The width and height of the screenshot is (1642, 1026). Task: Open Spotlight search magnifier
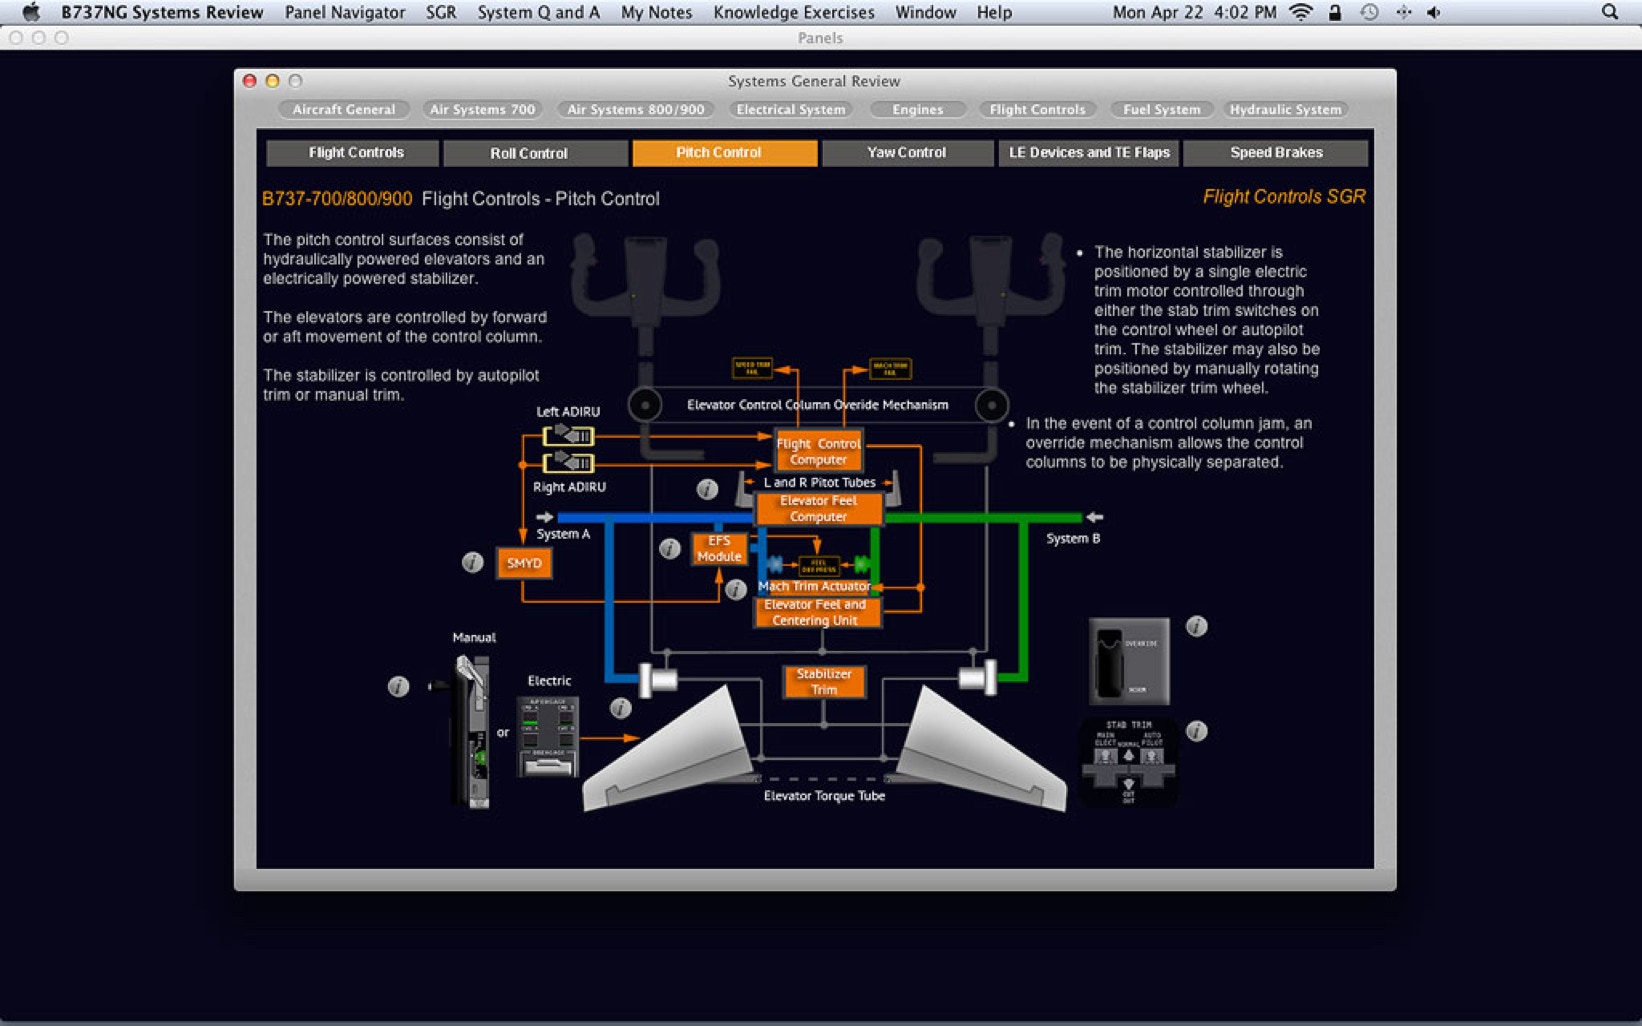coord(1610,12)
